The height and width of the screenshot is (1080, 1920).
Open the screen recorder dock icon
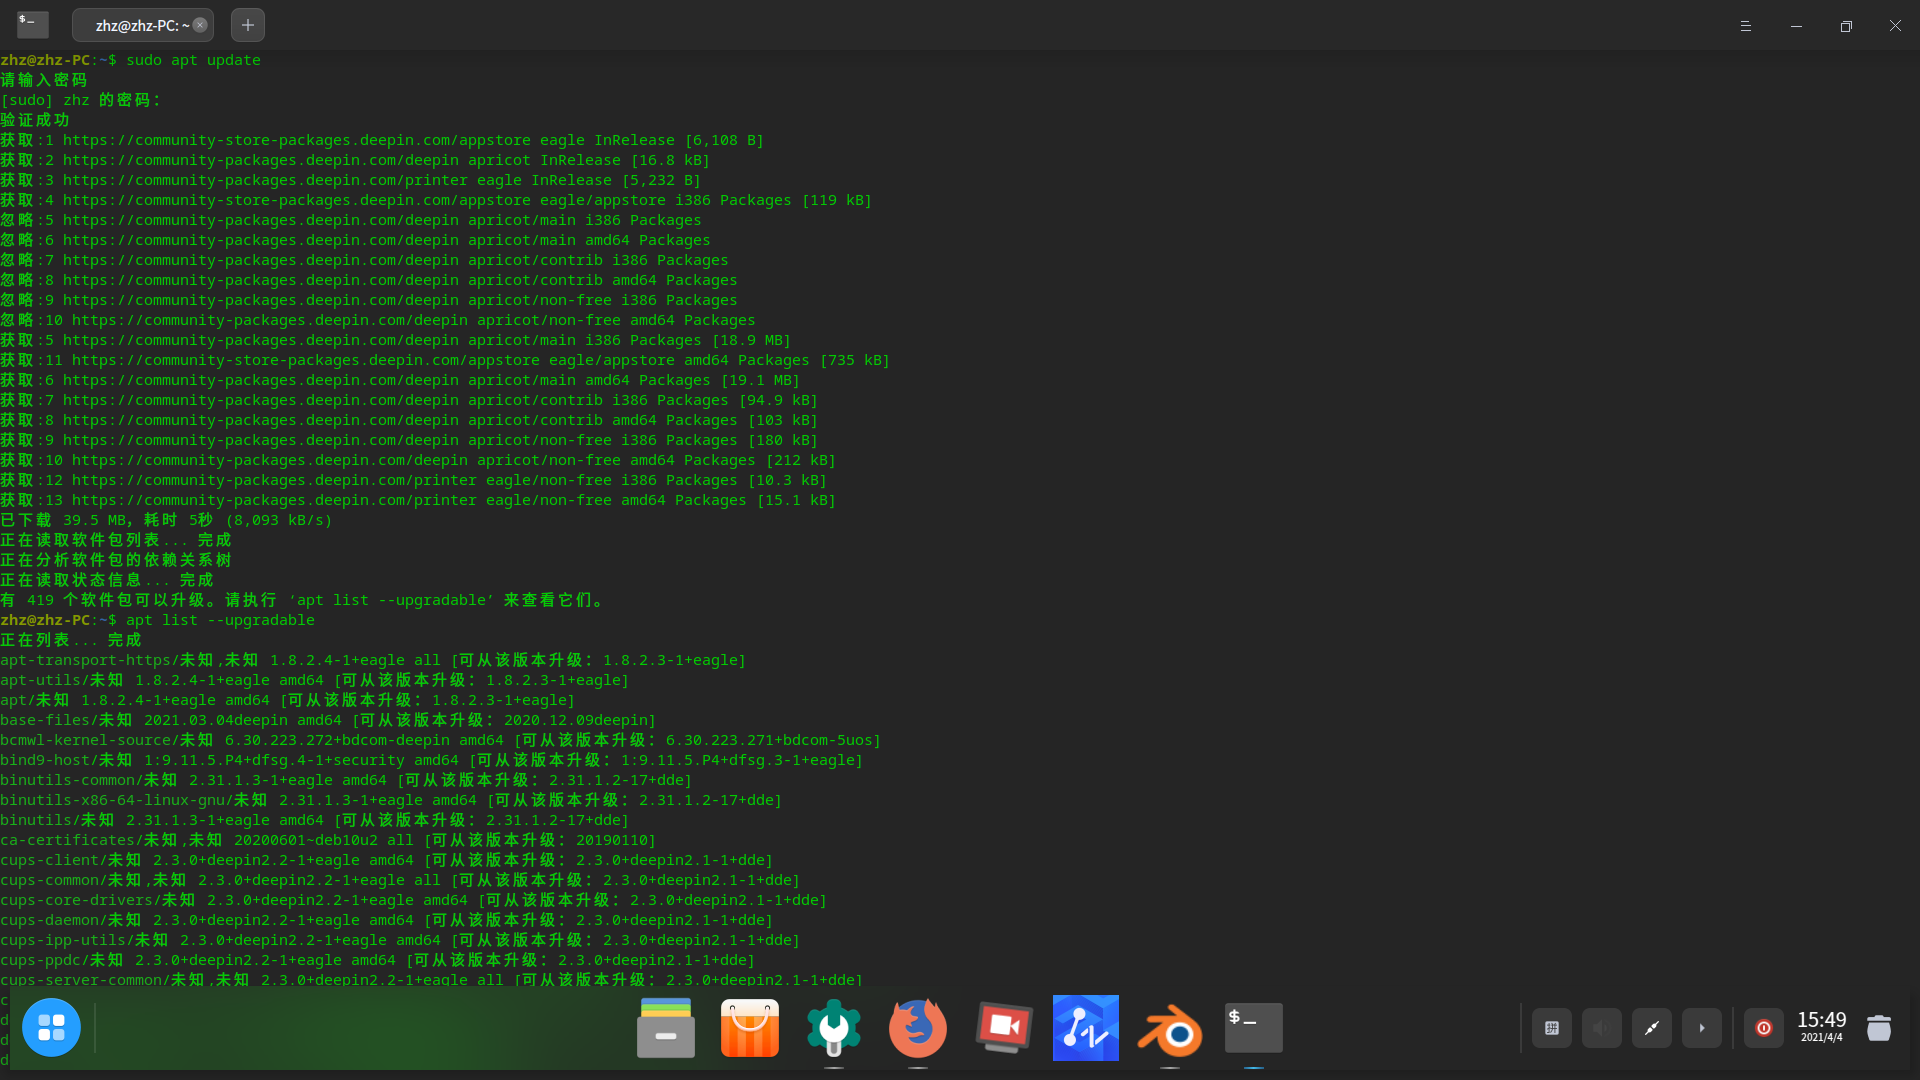point(1003,1027)
